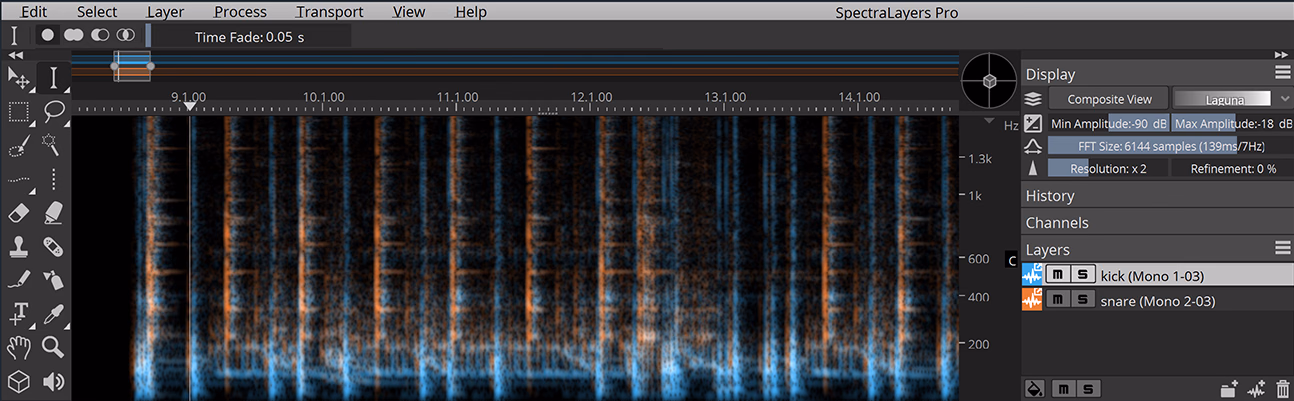Select the Move/Transform tool
This screenshot has width=1294, height=401.
pyautogui.click(x=18, y=77)
